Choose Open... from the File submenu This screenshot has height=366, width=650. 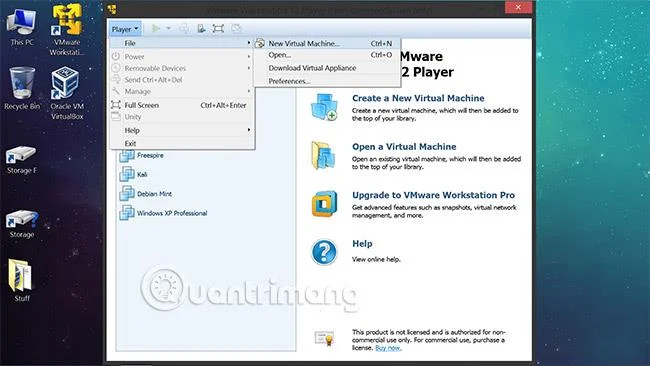327,55
